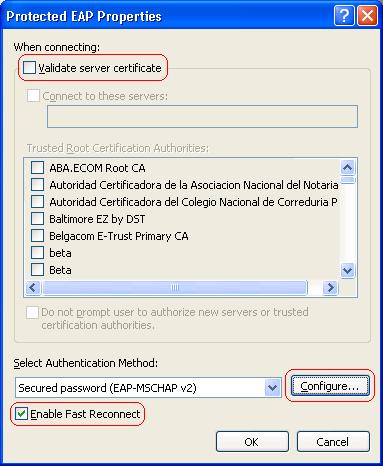The image size is (383, 466).
Task: Uncheck Enable Fast Reconnect
Action: 22,414
